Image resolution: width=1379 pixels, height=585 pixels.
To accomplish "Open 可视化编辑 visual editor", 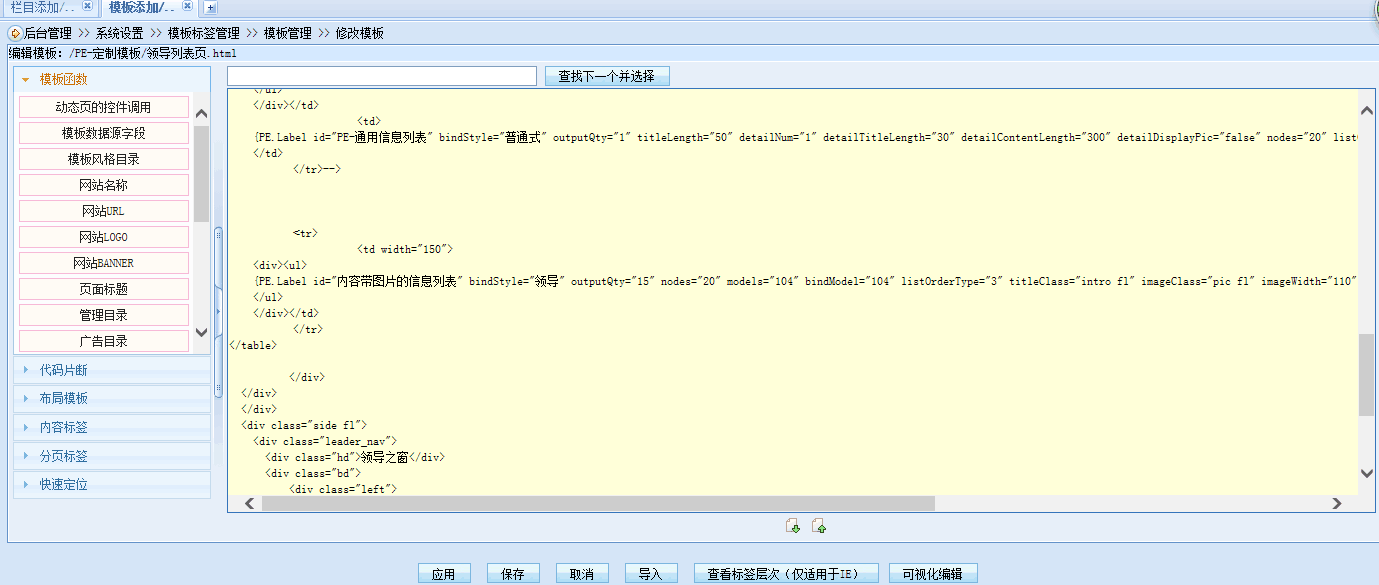I will 932,574.
